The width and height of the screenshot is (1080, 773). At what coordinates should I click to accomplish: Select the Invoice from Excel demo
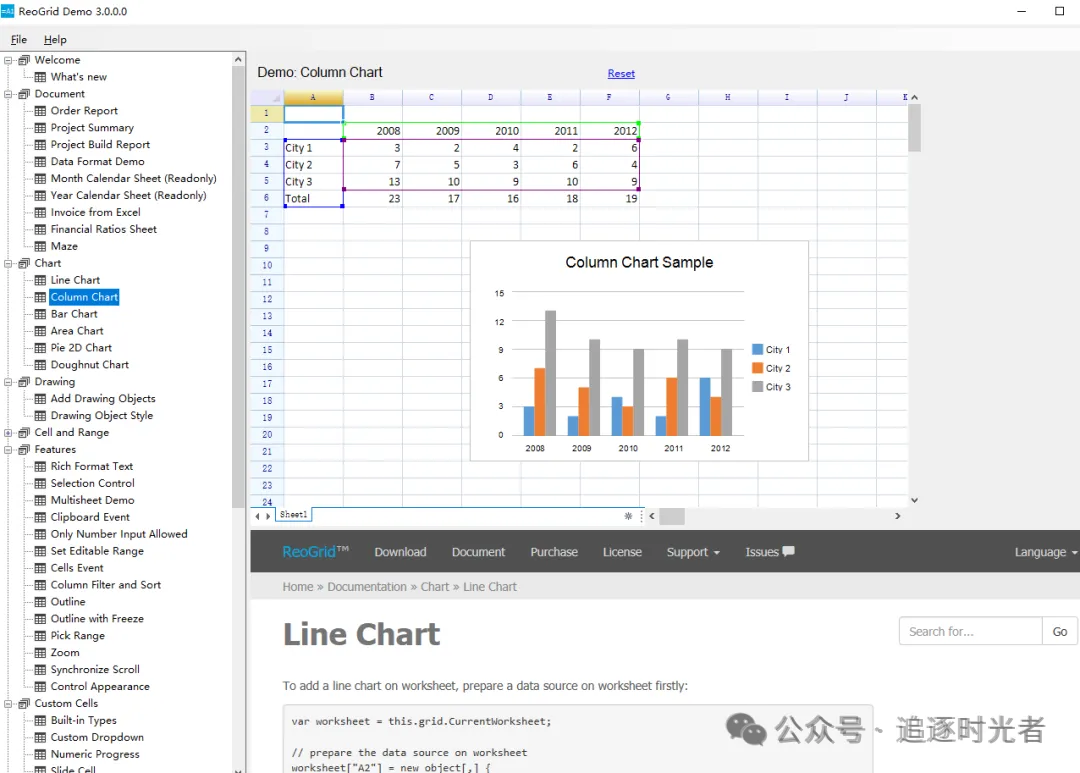[x=95, y=212]
